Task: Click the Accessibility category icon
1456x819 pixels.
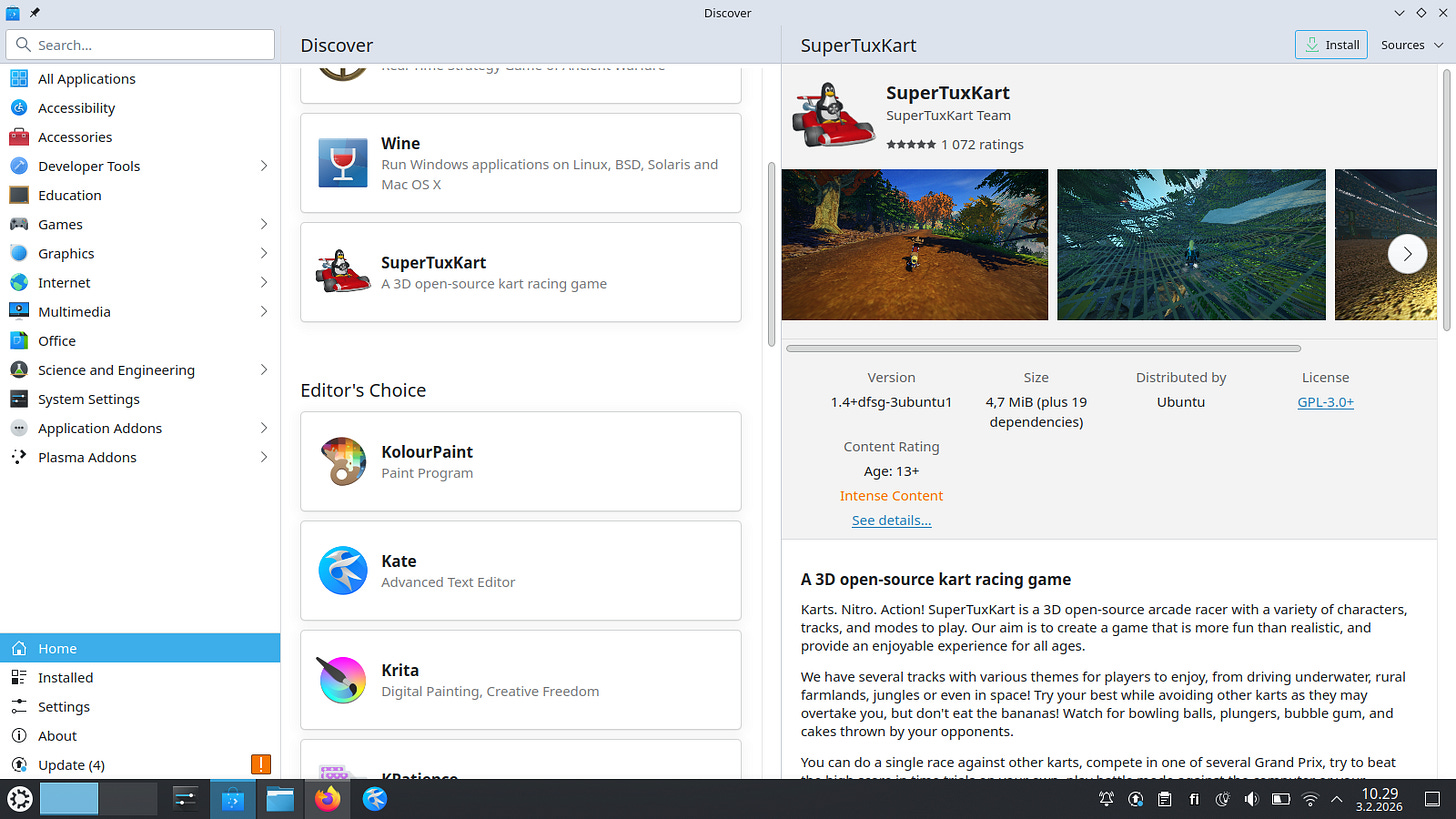Action: pyautogui.click(x=19, y=108)
